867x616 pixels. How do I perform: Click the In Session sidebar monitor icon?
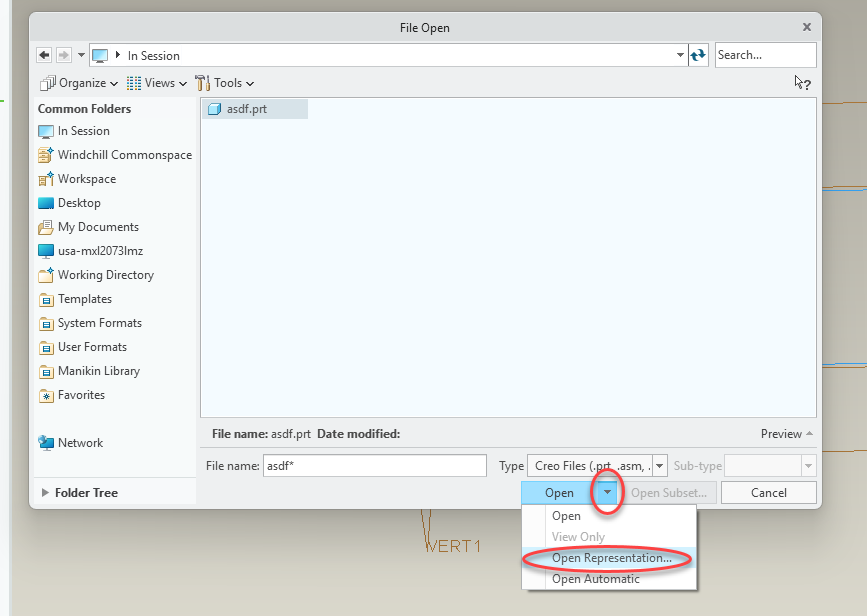click(x=46, y=132)
